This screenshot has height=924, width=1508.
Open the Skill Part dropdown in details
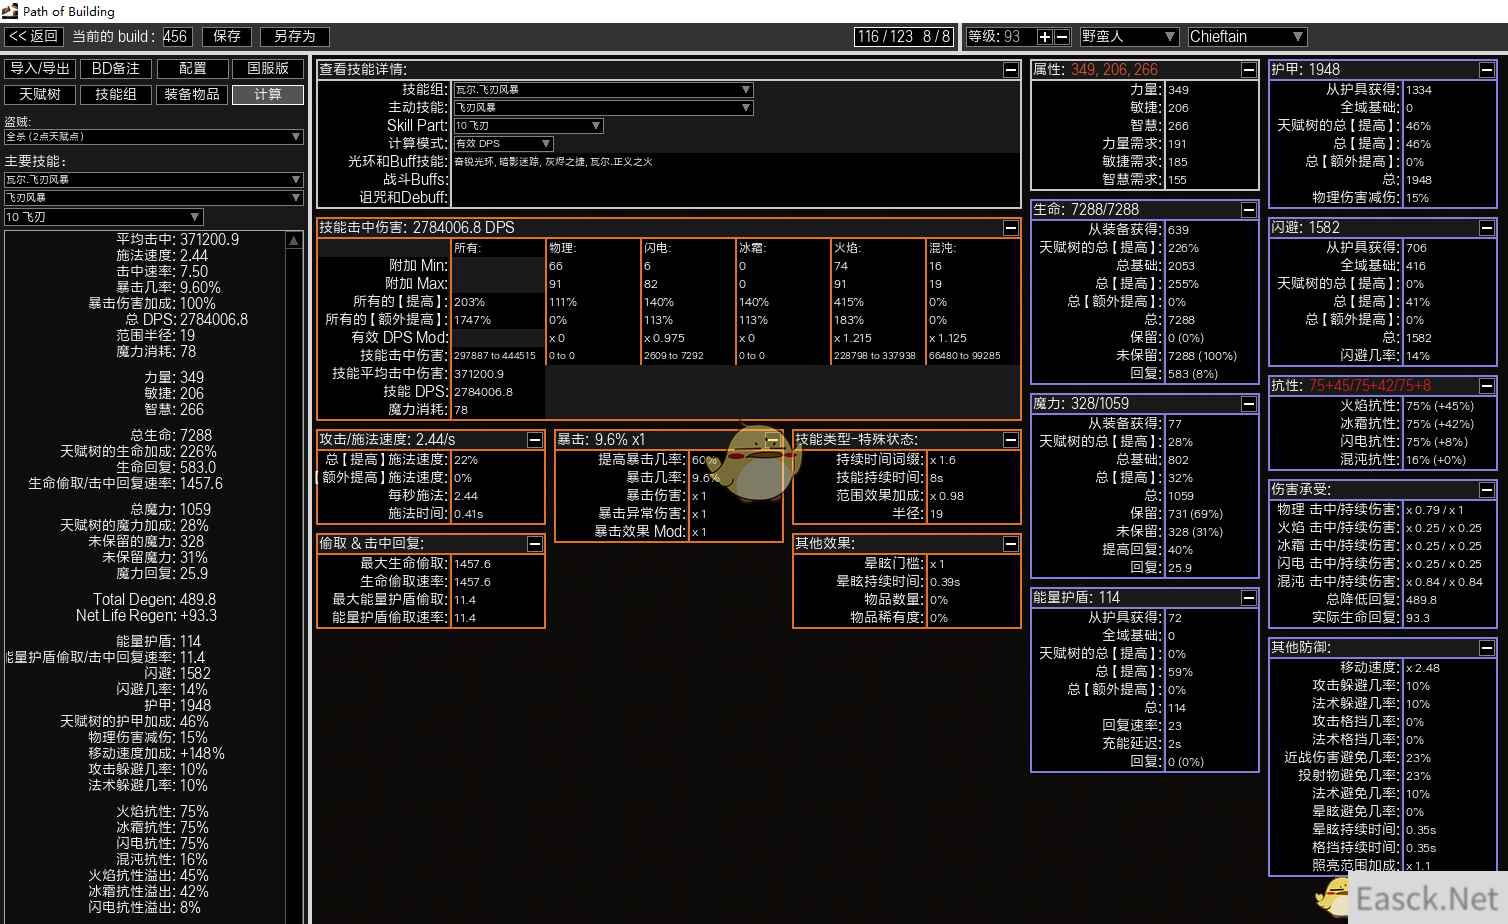pos(528,126)
